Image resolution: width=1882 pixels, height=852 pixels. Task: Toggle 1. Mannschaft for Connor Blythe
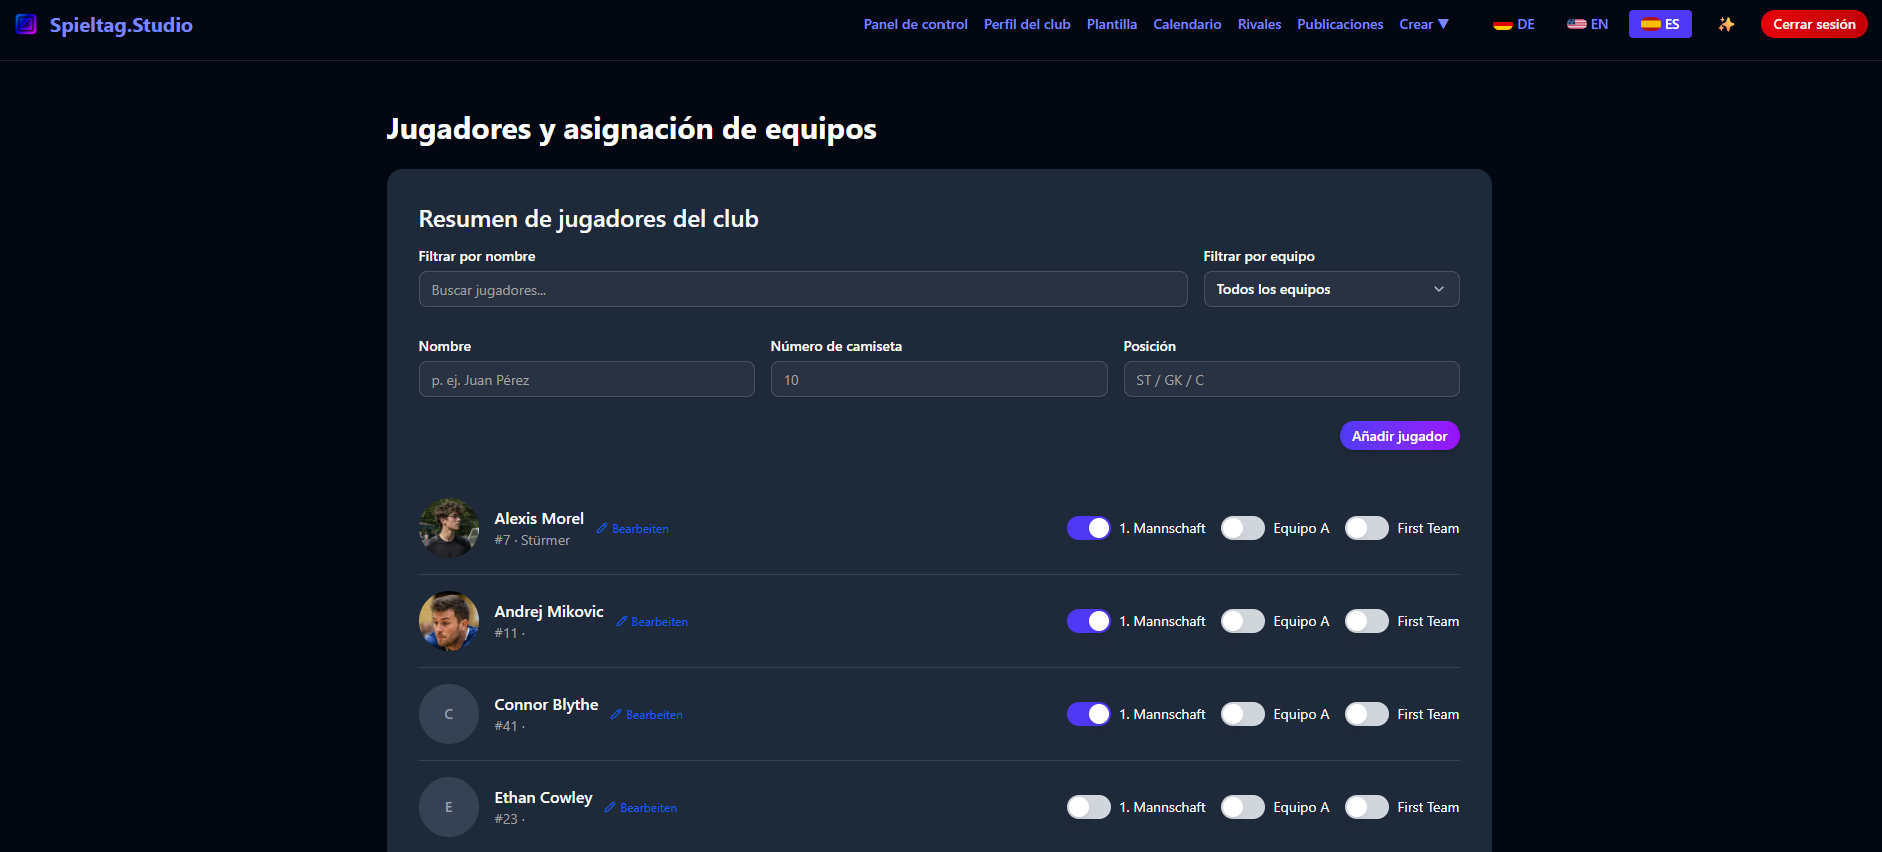coord(1089,714)
